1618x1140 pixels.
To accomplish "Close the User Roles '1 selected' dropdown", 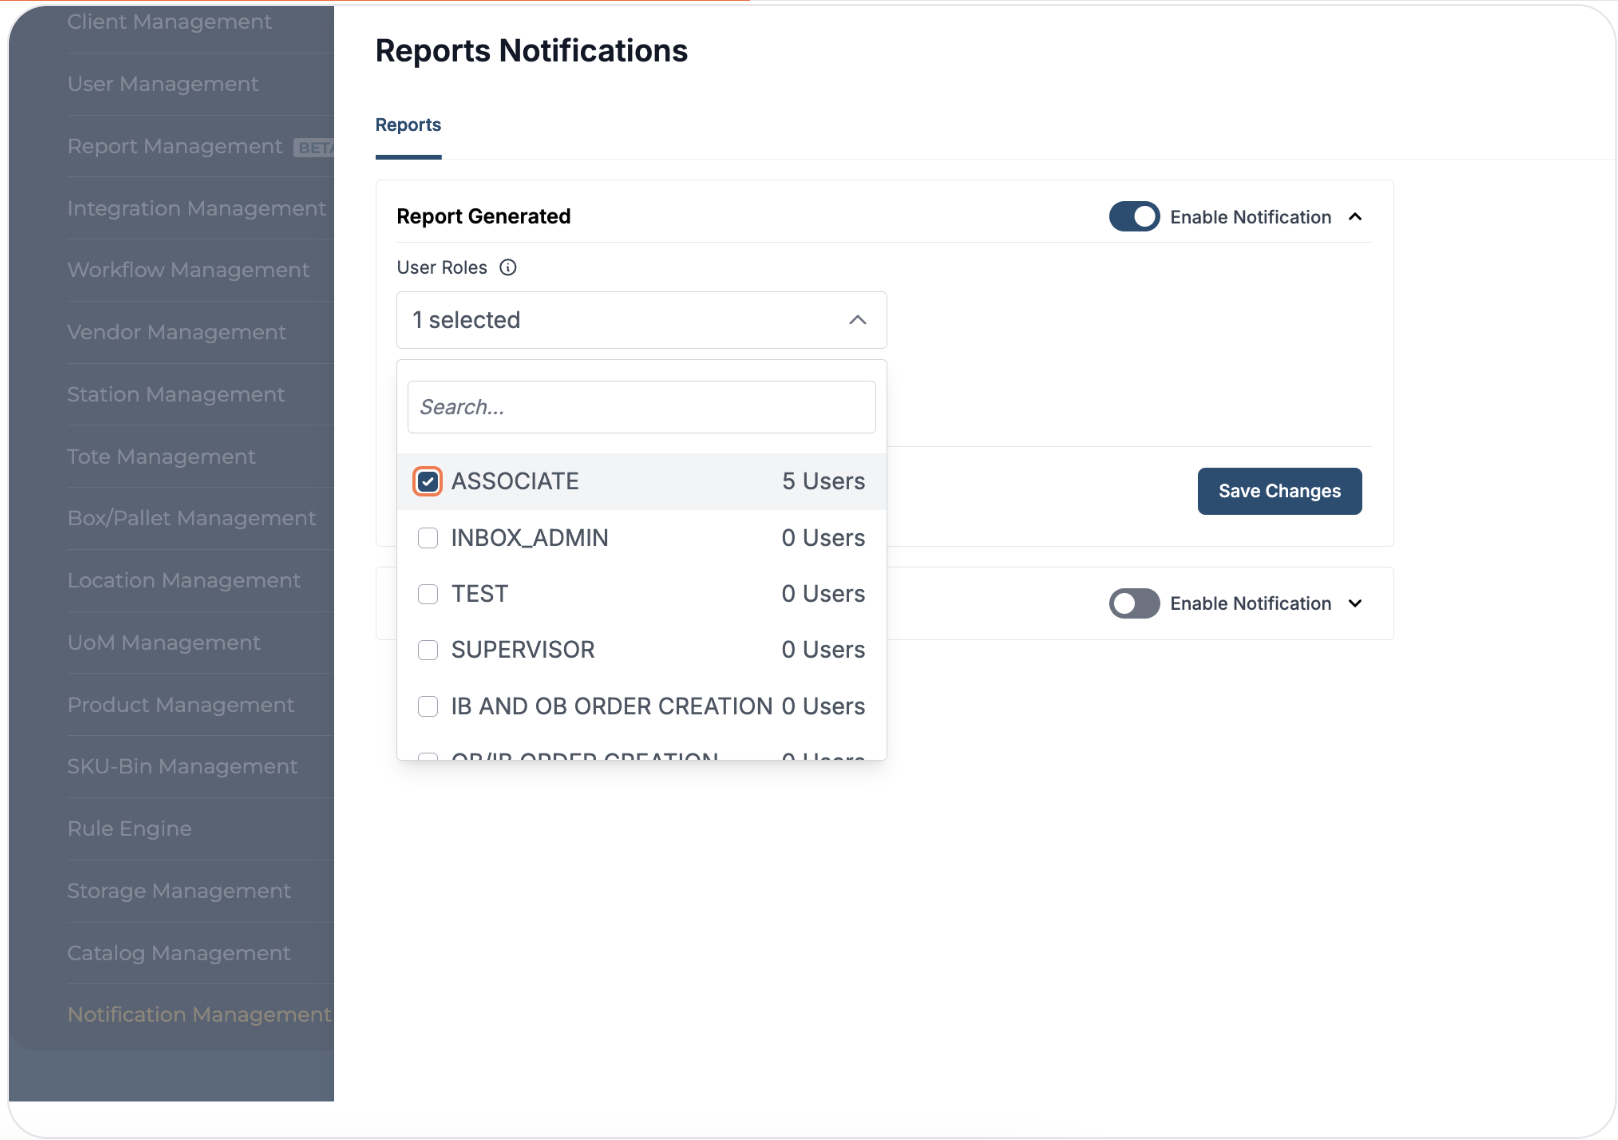I will click(857, 320).
